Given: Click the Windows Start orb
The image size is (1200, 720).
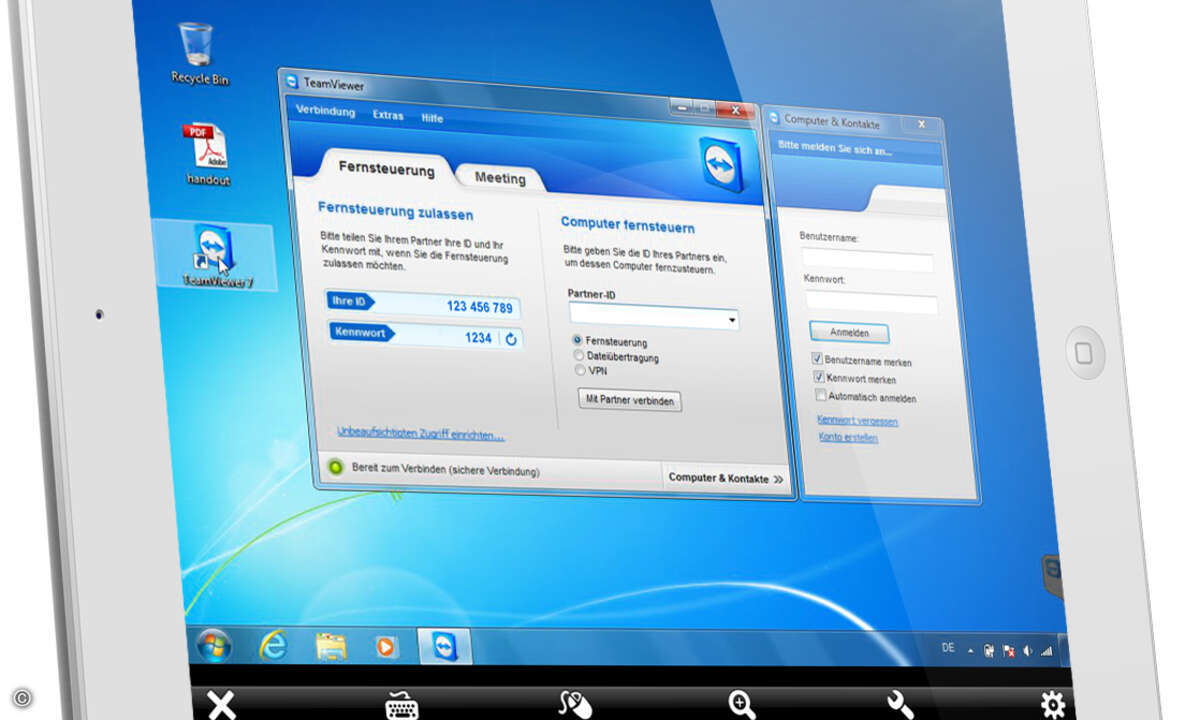Looking at the screenshot, I should click(x=215, y=646).
